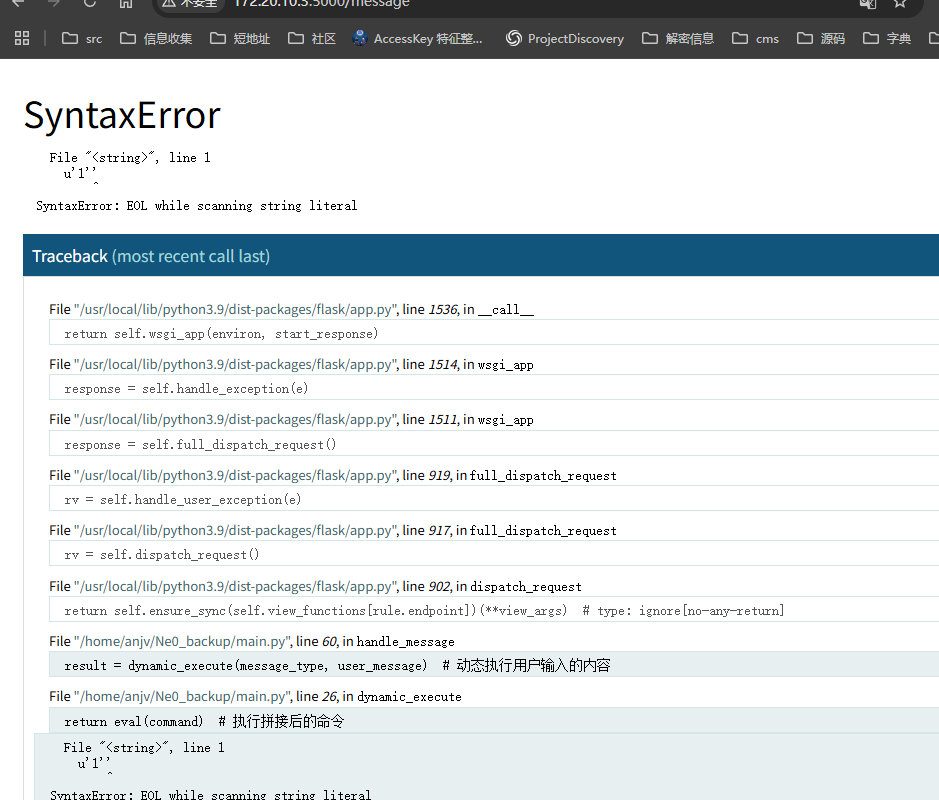The height and width of the screenshot is (800, 939).
Task: Open the 社区 bookmark folder
Action: (311, 38)
